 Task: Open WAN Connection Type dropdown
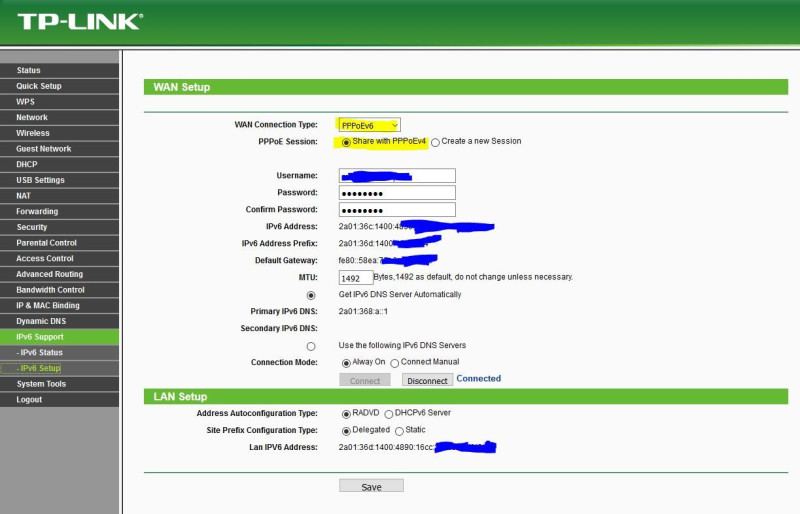tap(369, 125)
